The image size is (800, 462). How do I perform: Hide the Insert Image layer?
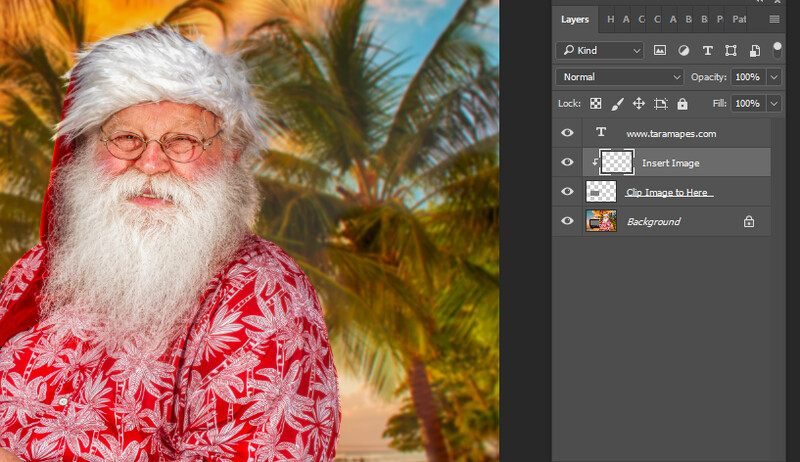tap(567, 162)
